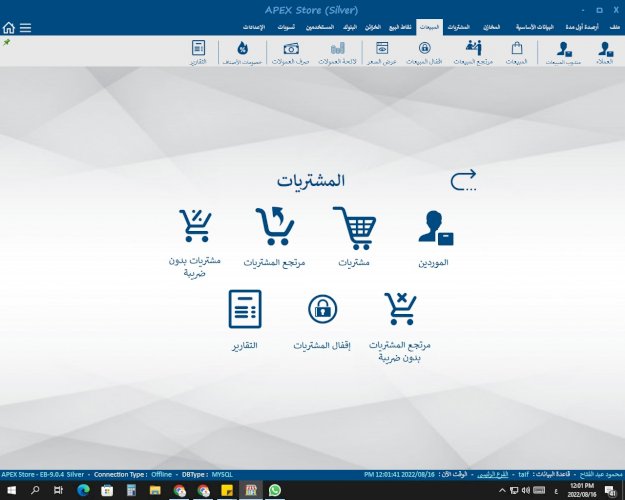Viewport: 625px width, 500px height.
Task: Click خصومات الأصناف discount toolbar icon
Action: point(242,51)
